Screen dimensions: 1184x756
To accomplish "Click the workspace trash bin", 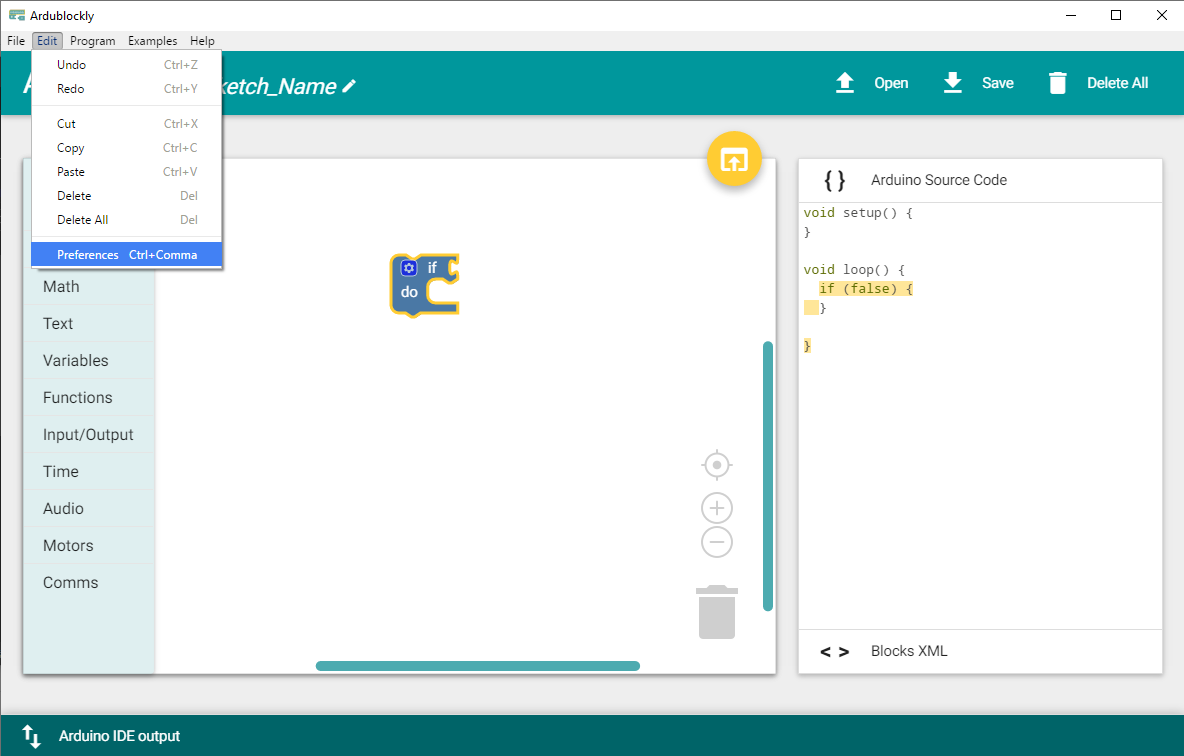I will pyautogui.click(x=717, y=612).
